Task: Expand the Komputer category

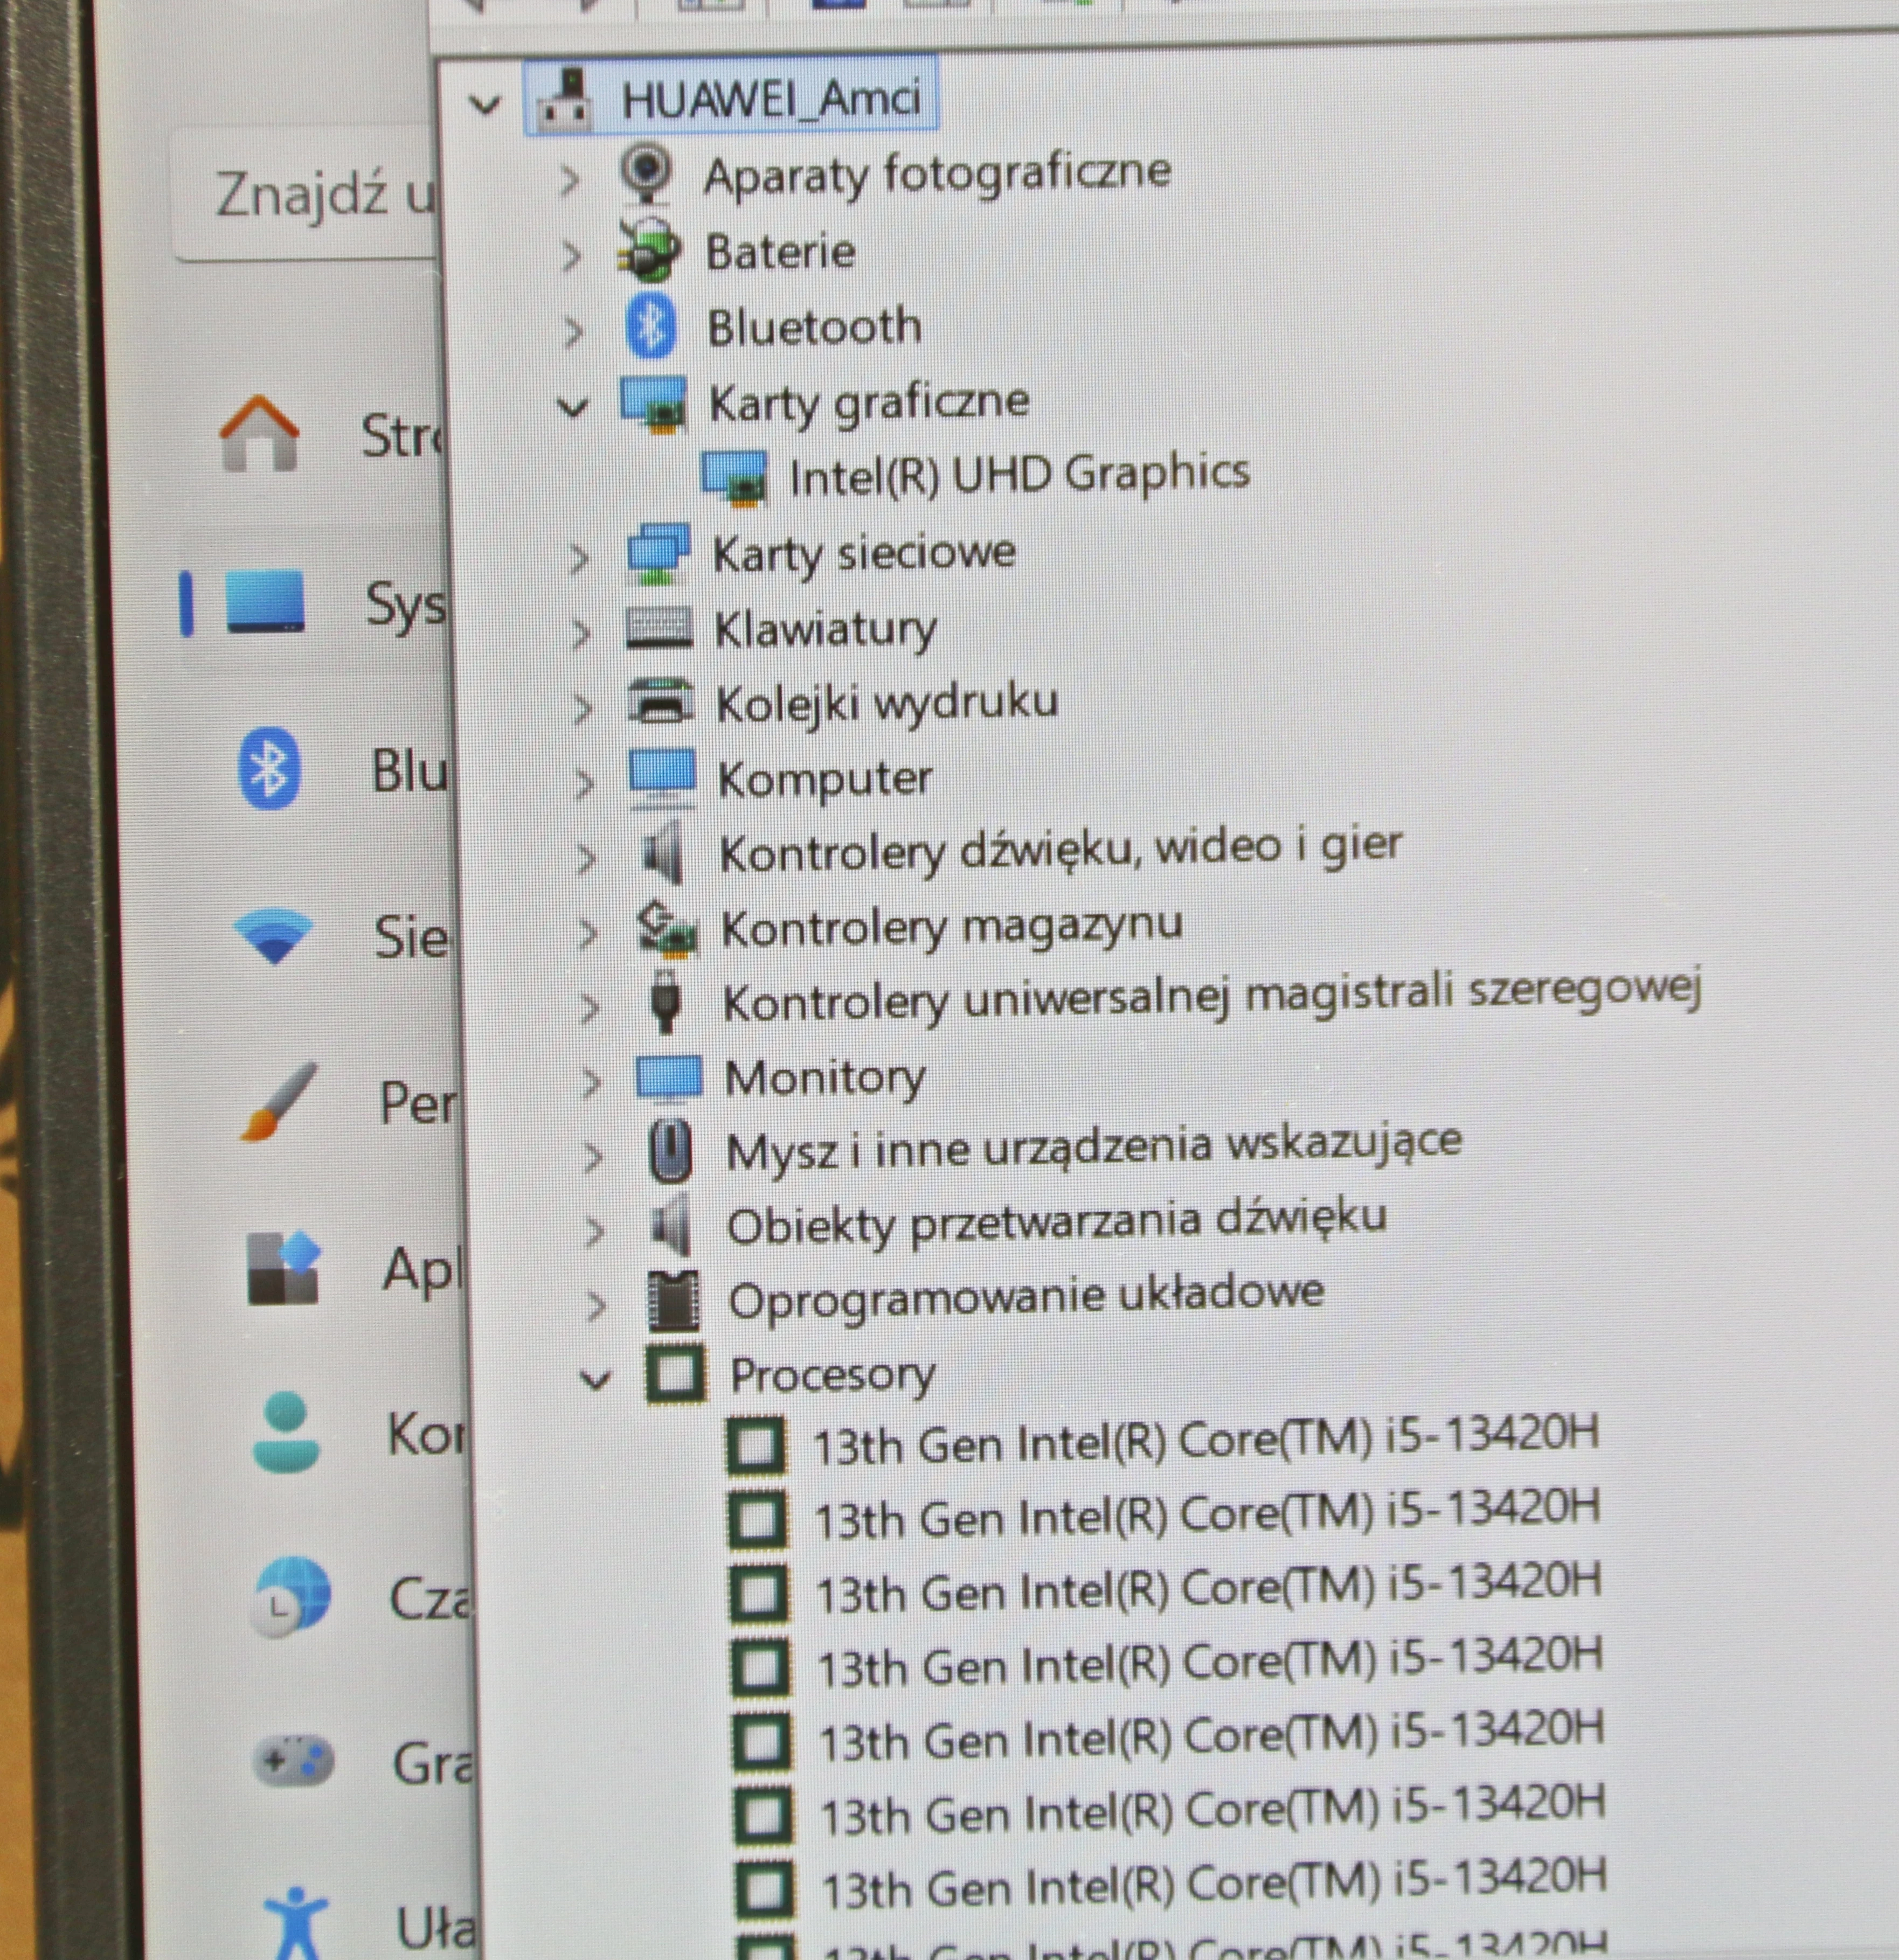Action: (x=584, y=783)
